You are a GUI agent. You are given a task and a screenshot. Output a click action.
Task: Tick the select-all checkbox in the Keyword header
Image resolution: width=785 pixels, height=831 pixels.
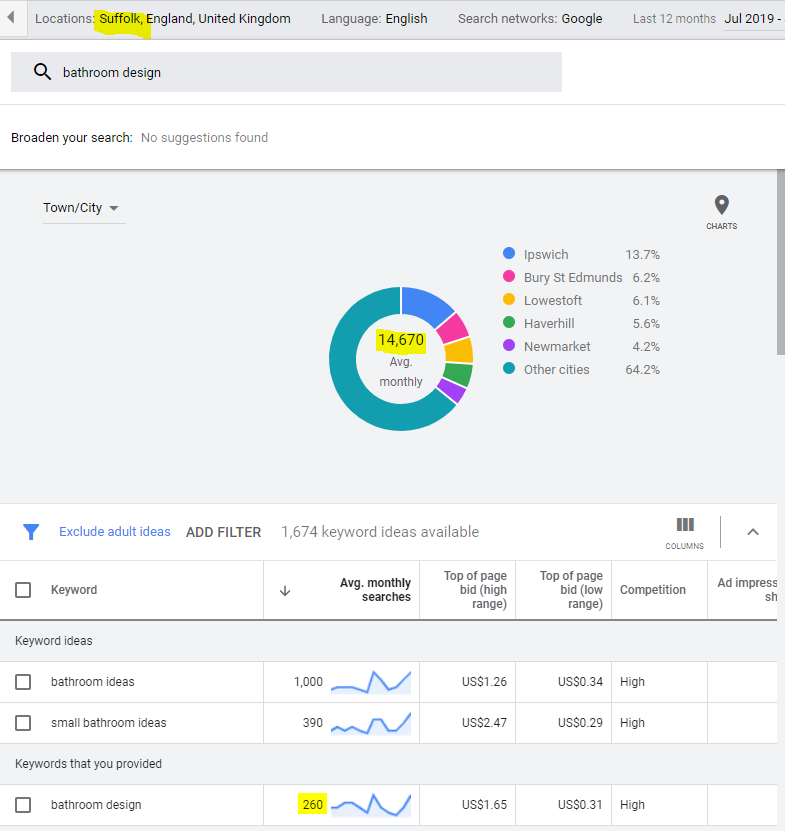coord(23,590)
